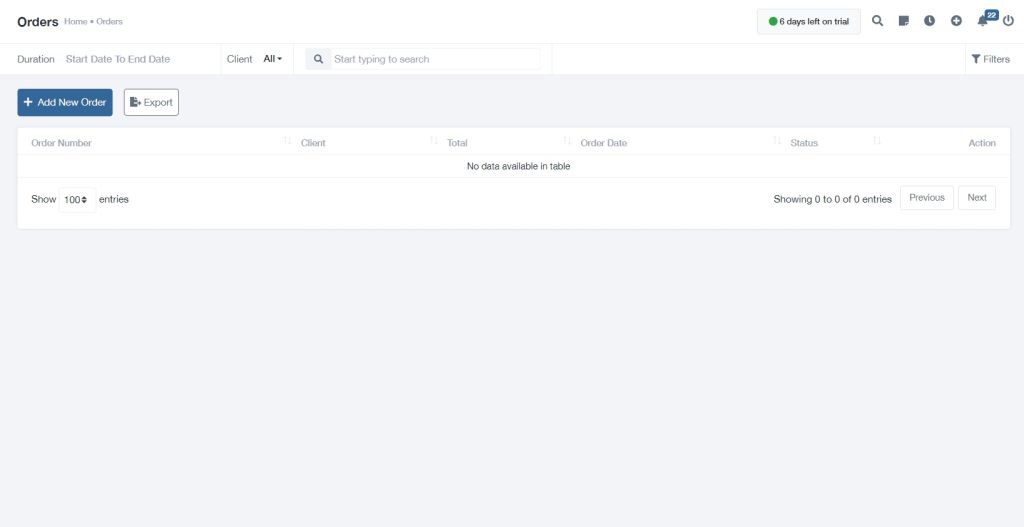Viewport: 1024px width, 527px height.
Task: Go to Home breadcrumb link
Action: pyautogui.click(x=75, y=21)
